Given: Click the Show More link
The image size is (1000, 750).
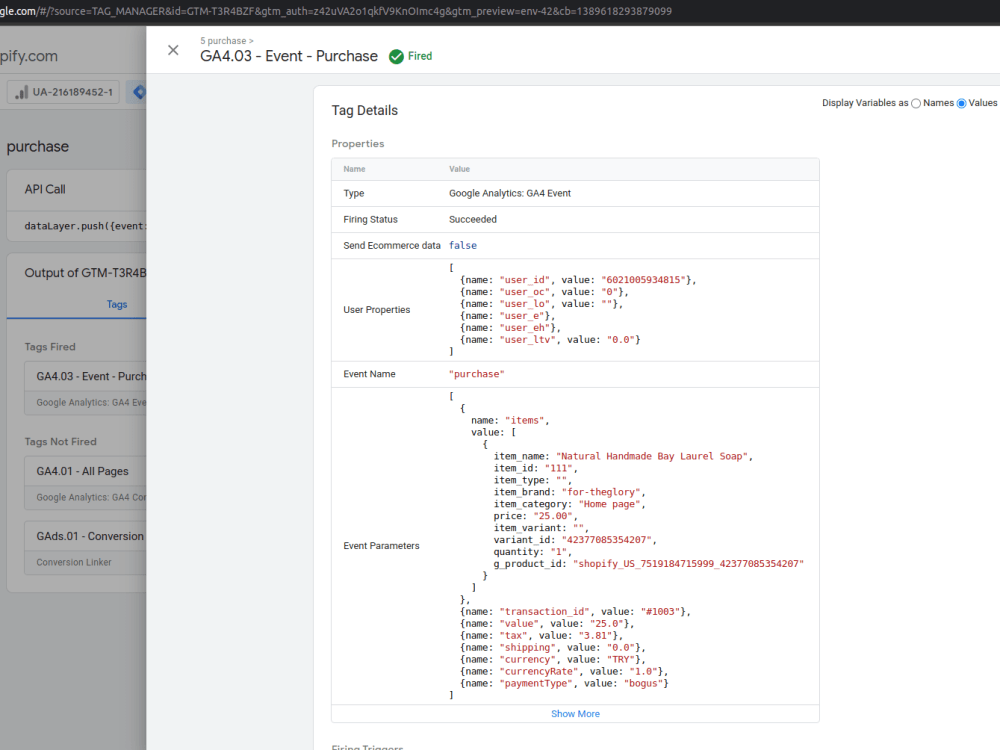Looking at the screenshot, I should click(575, 714).
